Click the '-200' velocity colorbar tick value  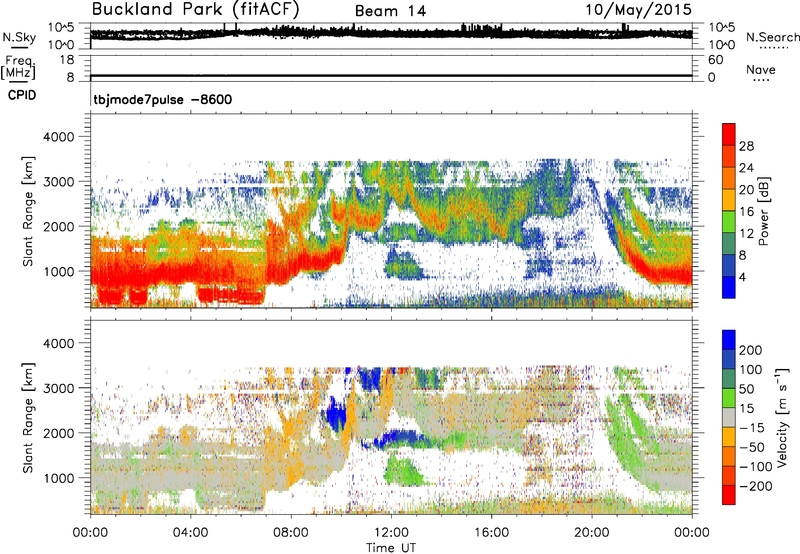tap(756, 486)
